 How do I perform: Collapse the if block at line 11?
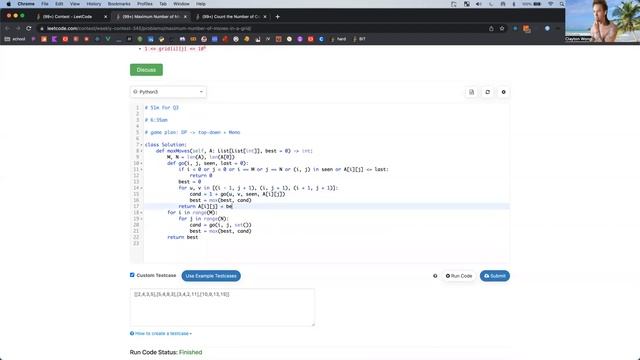pyautogui.click(x=142, y=169)
